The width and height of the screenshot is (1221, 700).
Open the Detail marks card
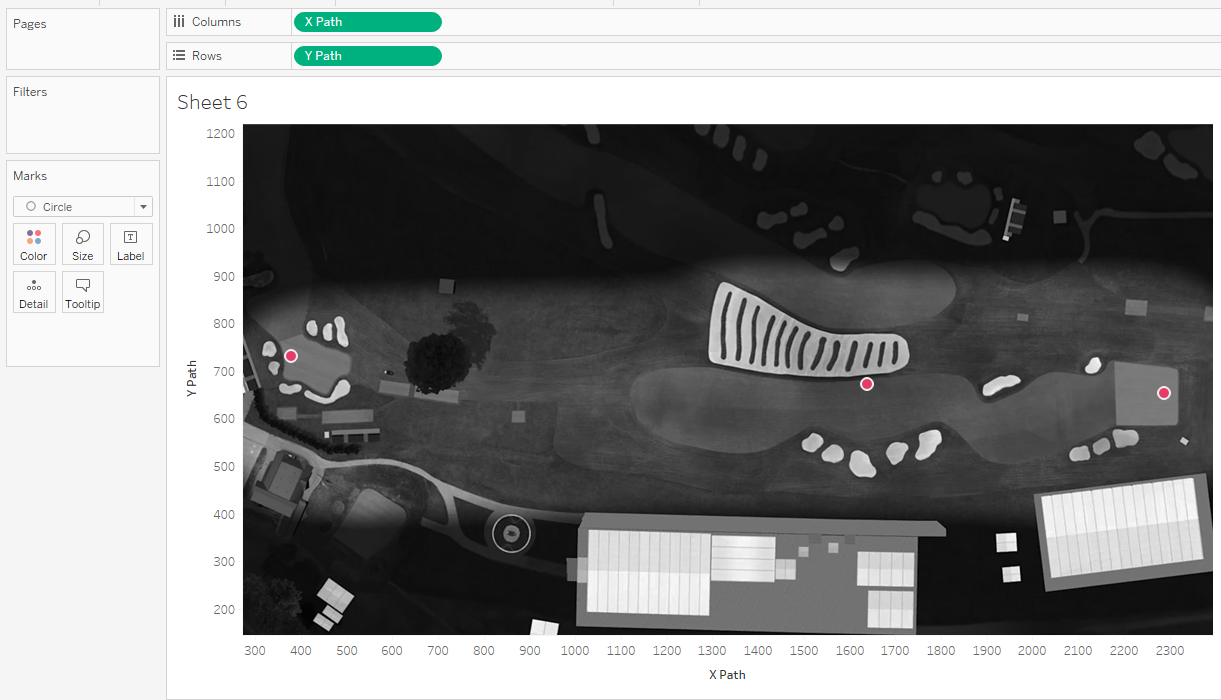tap(34, 292)
